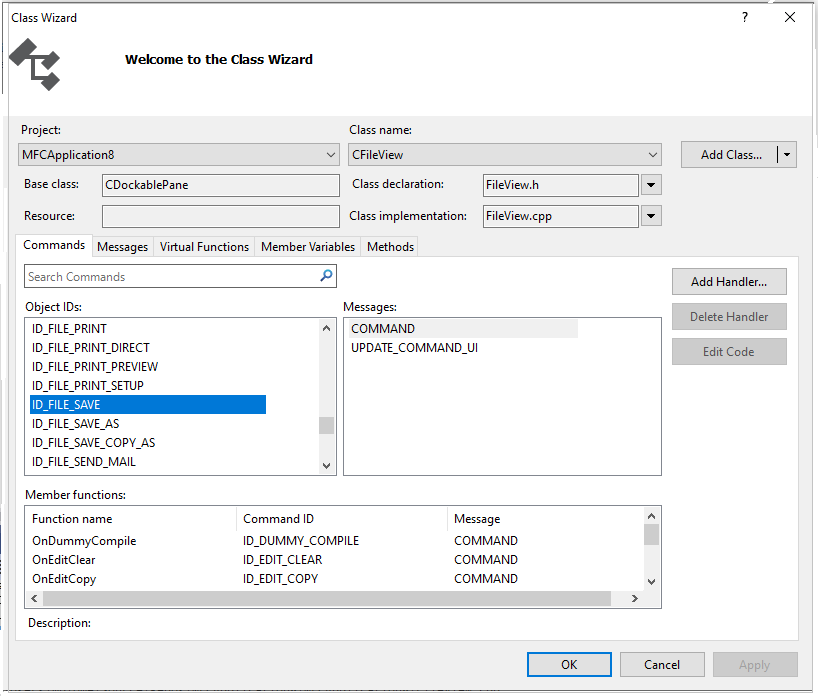Go to the Methods tab

point(390,247)
